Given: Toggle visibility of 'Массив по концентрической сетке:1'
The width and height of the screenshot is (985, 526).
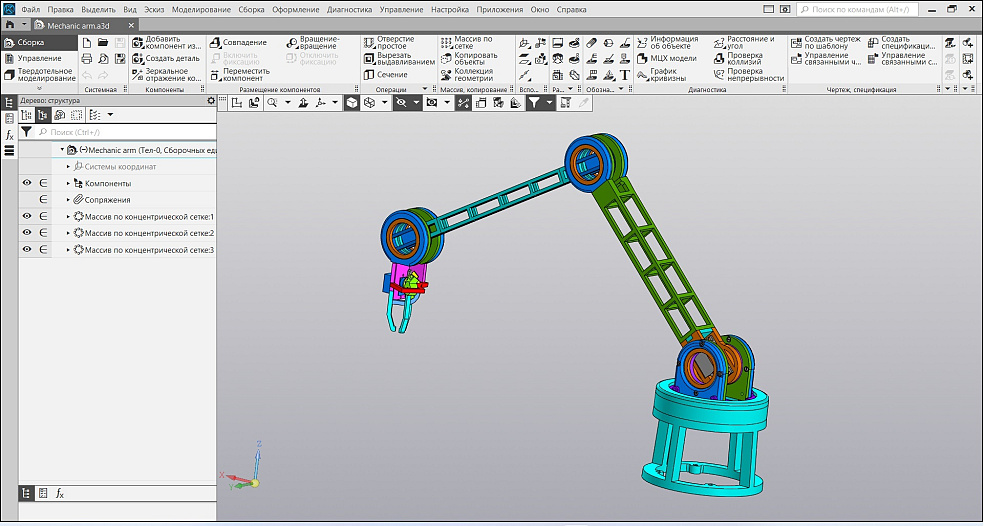Looking at the screenshot, I should coord(27,217).
